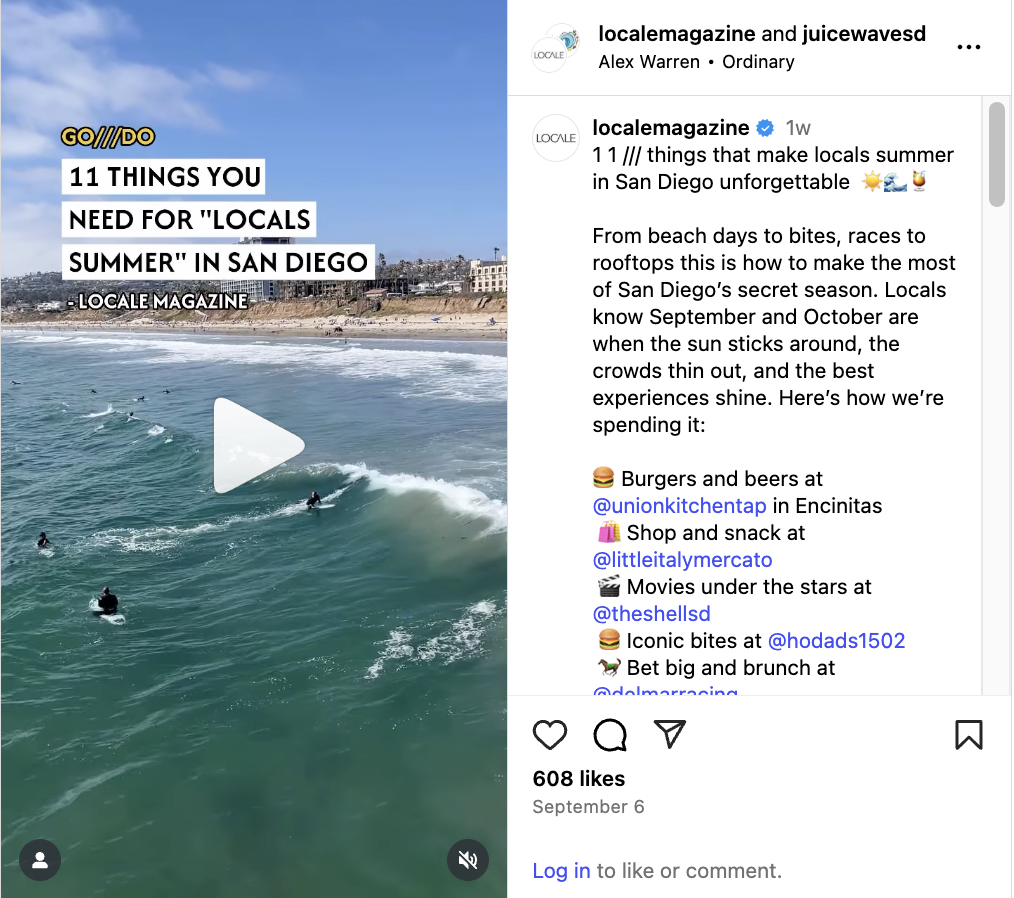Click the Log in link

pos(561,871)
